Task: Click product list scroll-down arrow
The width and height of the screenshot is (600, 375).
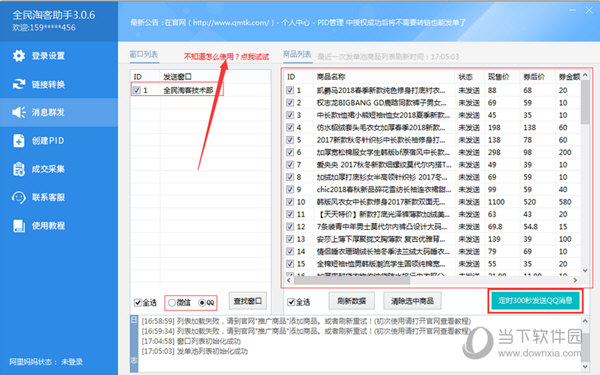Action: 585,270
